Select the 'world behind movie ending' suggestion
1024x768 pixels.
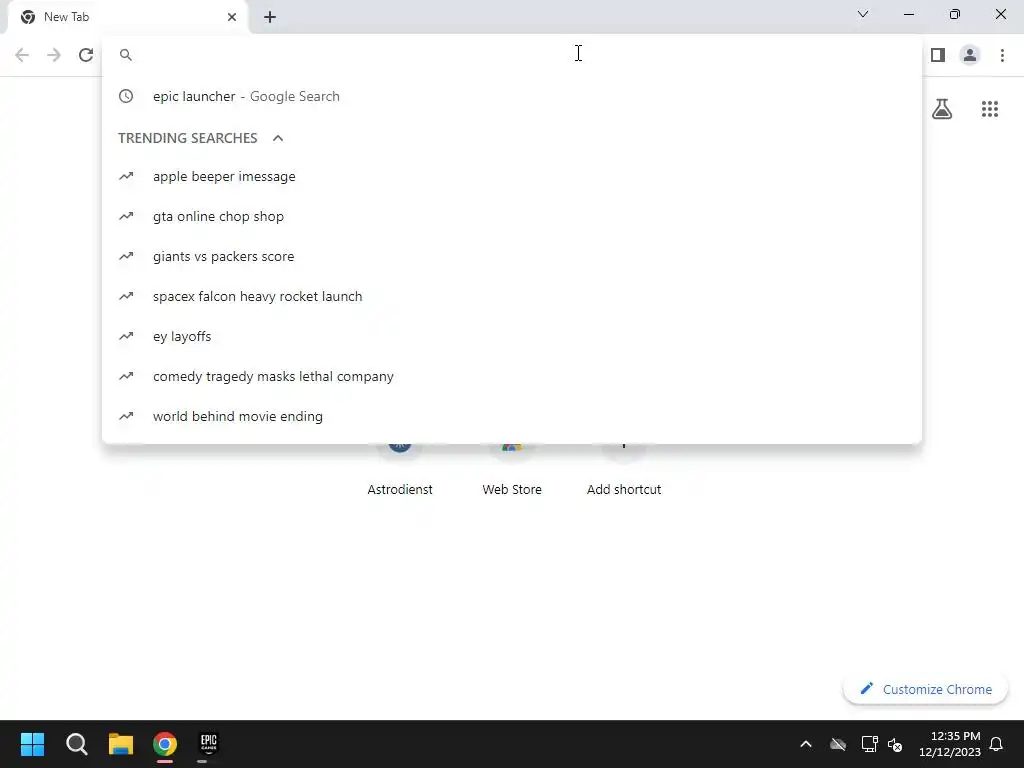pos(512,416)
